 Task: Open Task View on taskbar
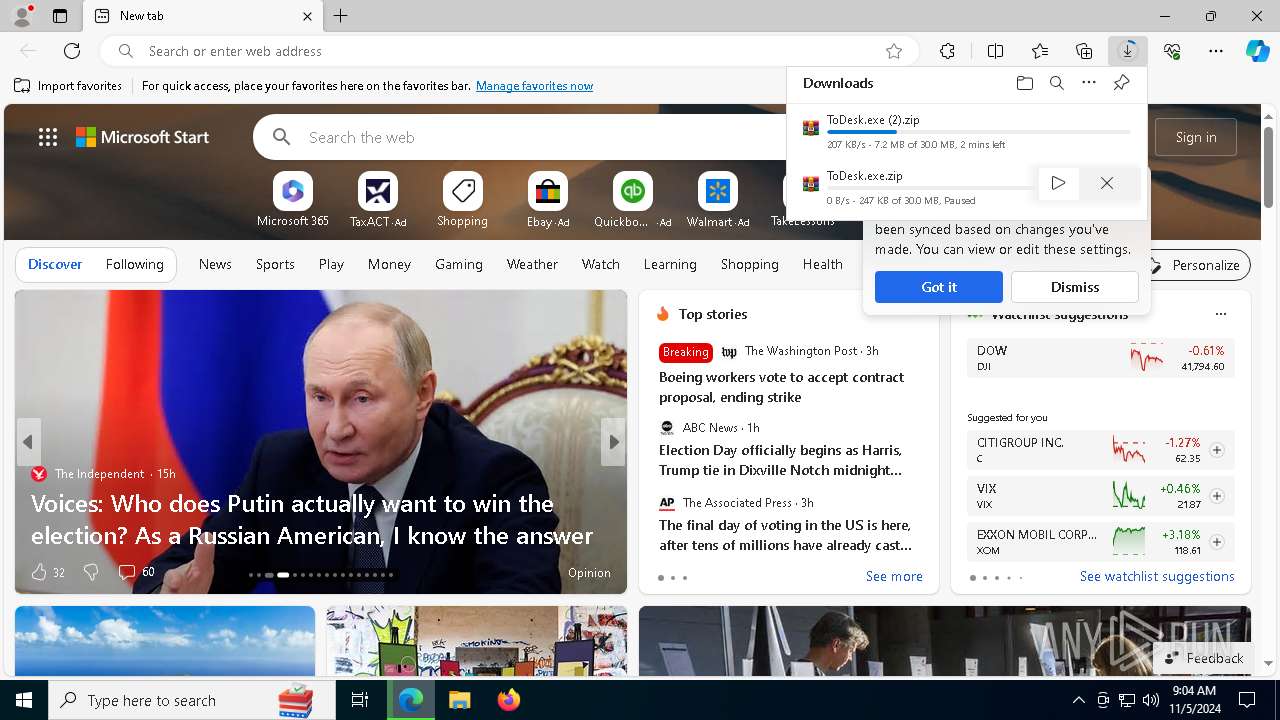pyautogui.click(x=360, y=700)
